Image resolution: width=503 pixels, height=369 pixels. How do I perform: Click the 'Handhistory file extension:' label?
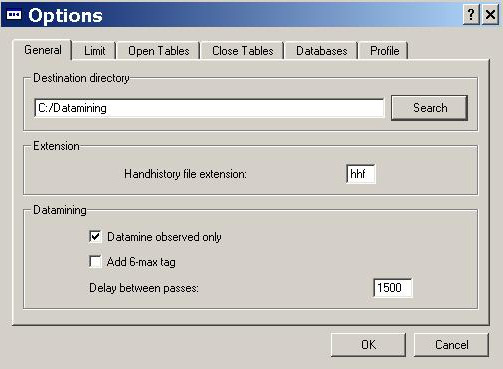click(185, 174)
